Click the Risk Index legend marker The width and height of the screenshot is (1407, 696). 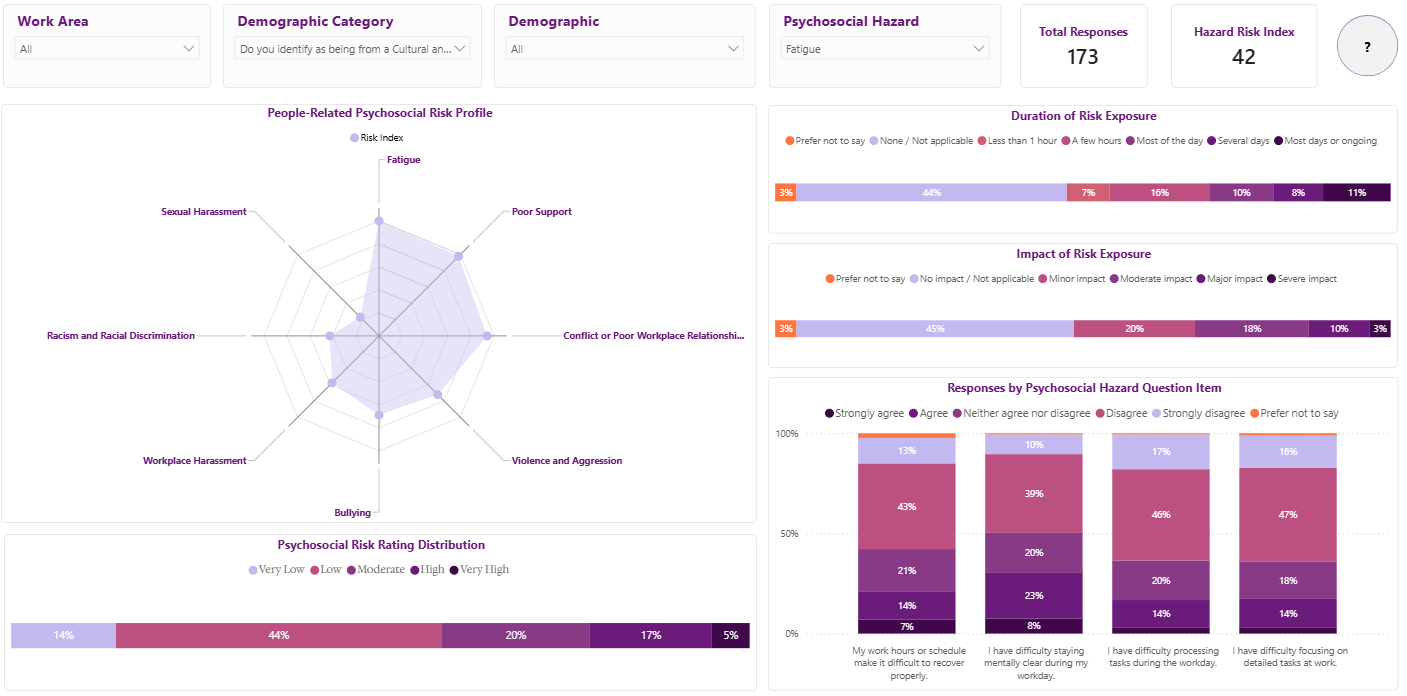point(354,138)
